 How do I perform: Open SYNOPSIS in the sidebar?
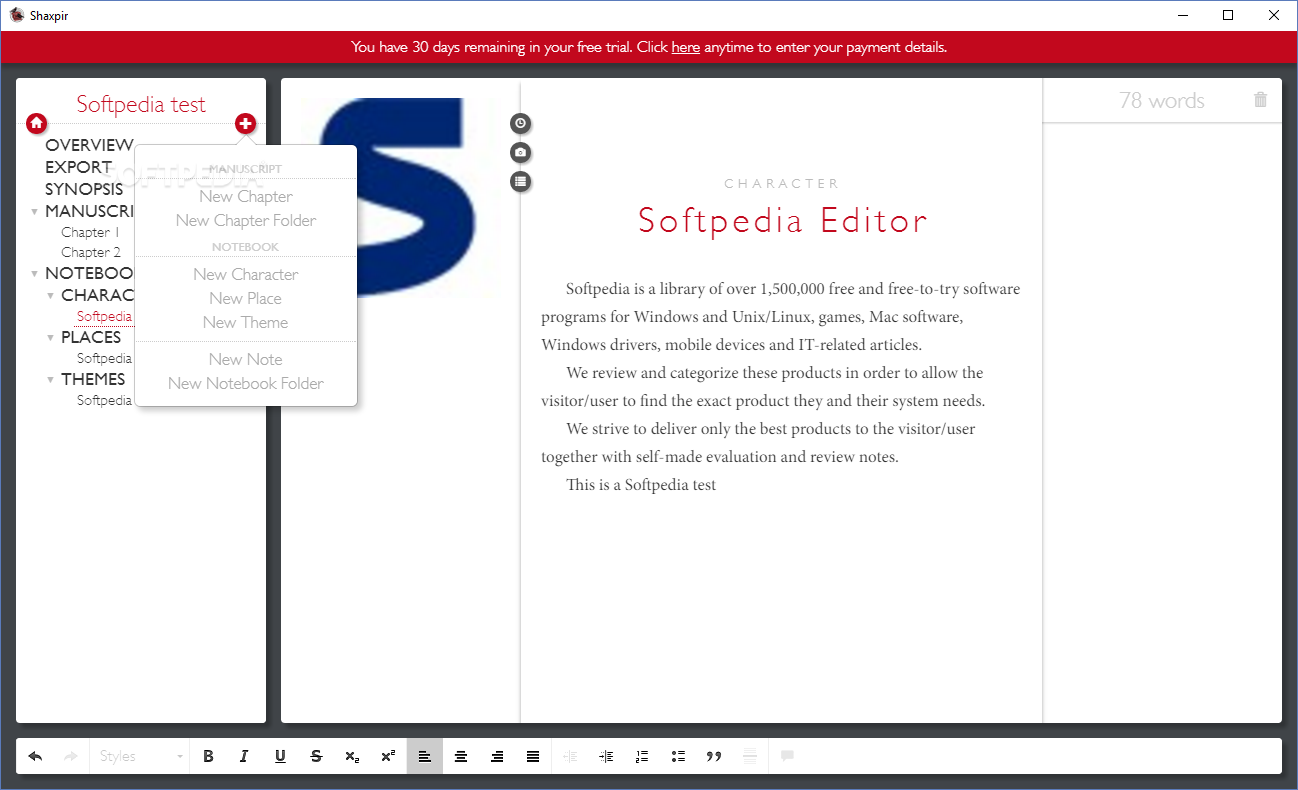click(x=84, y=189)
